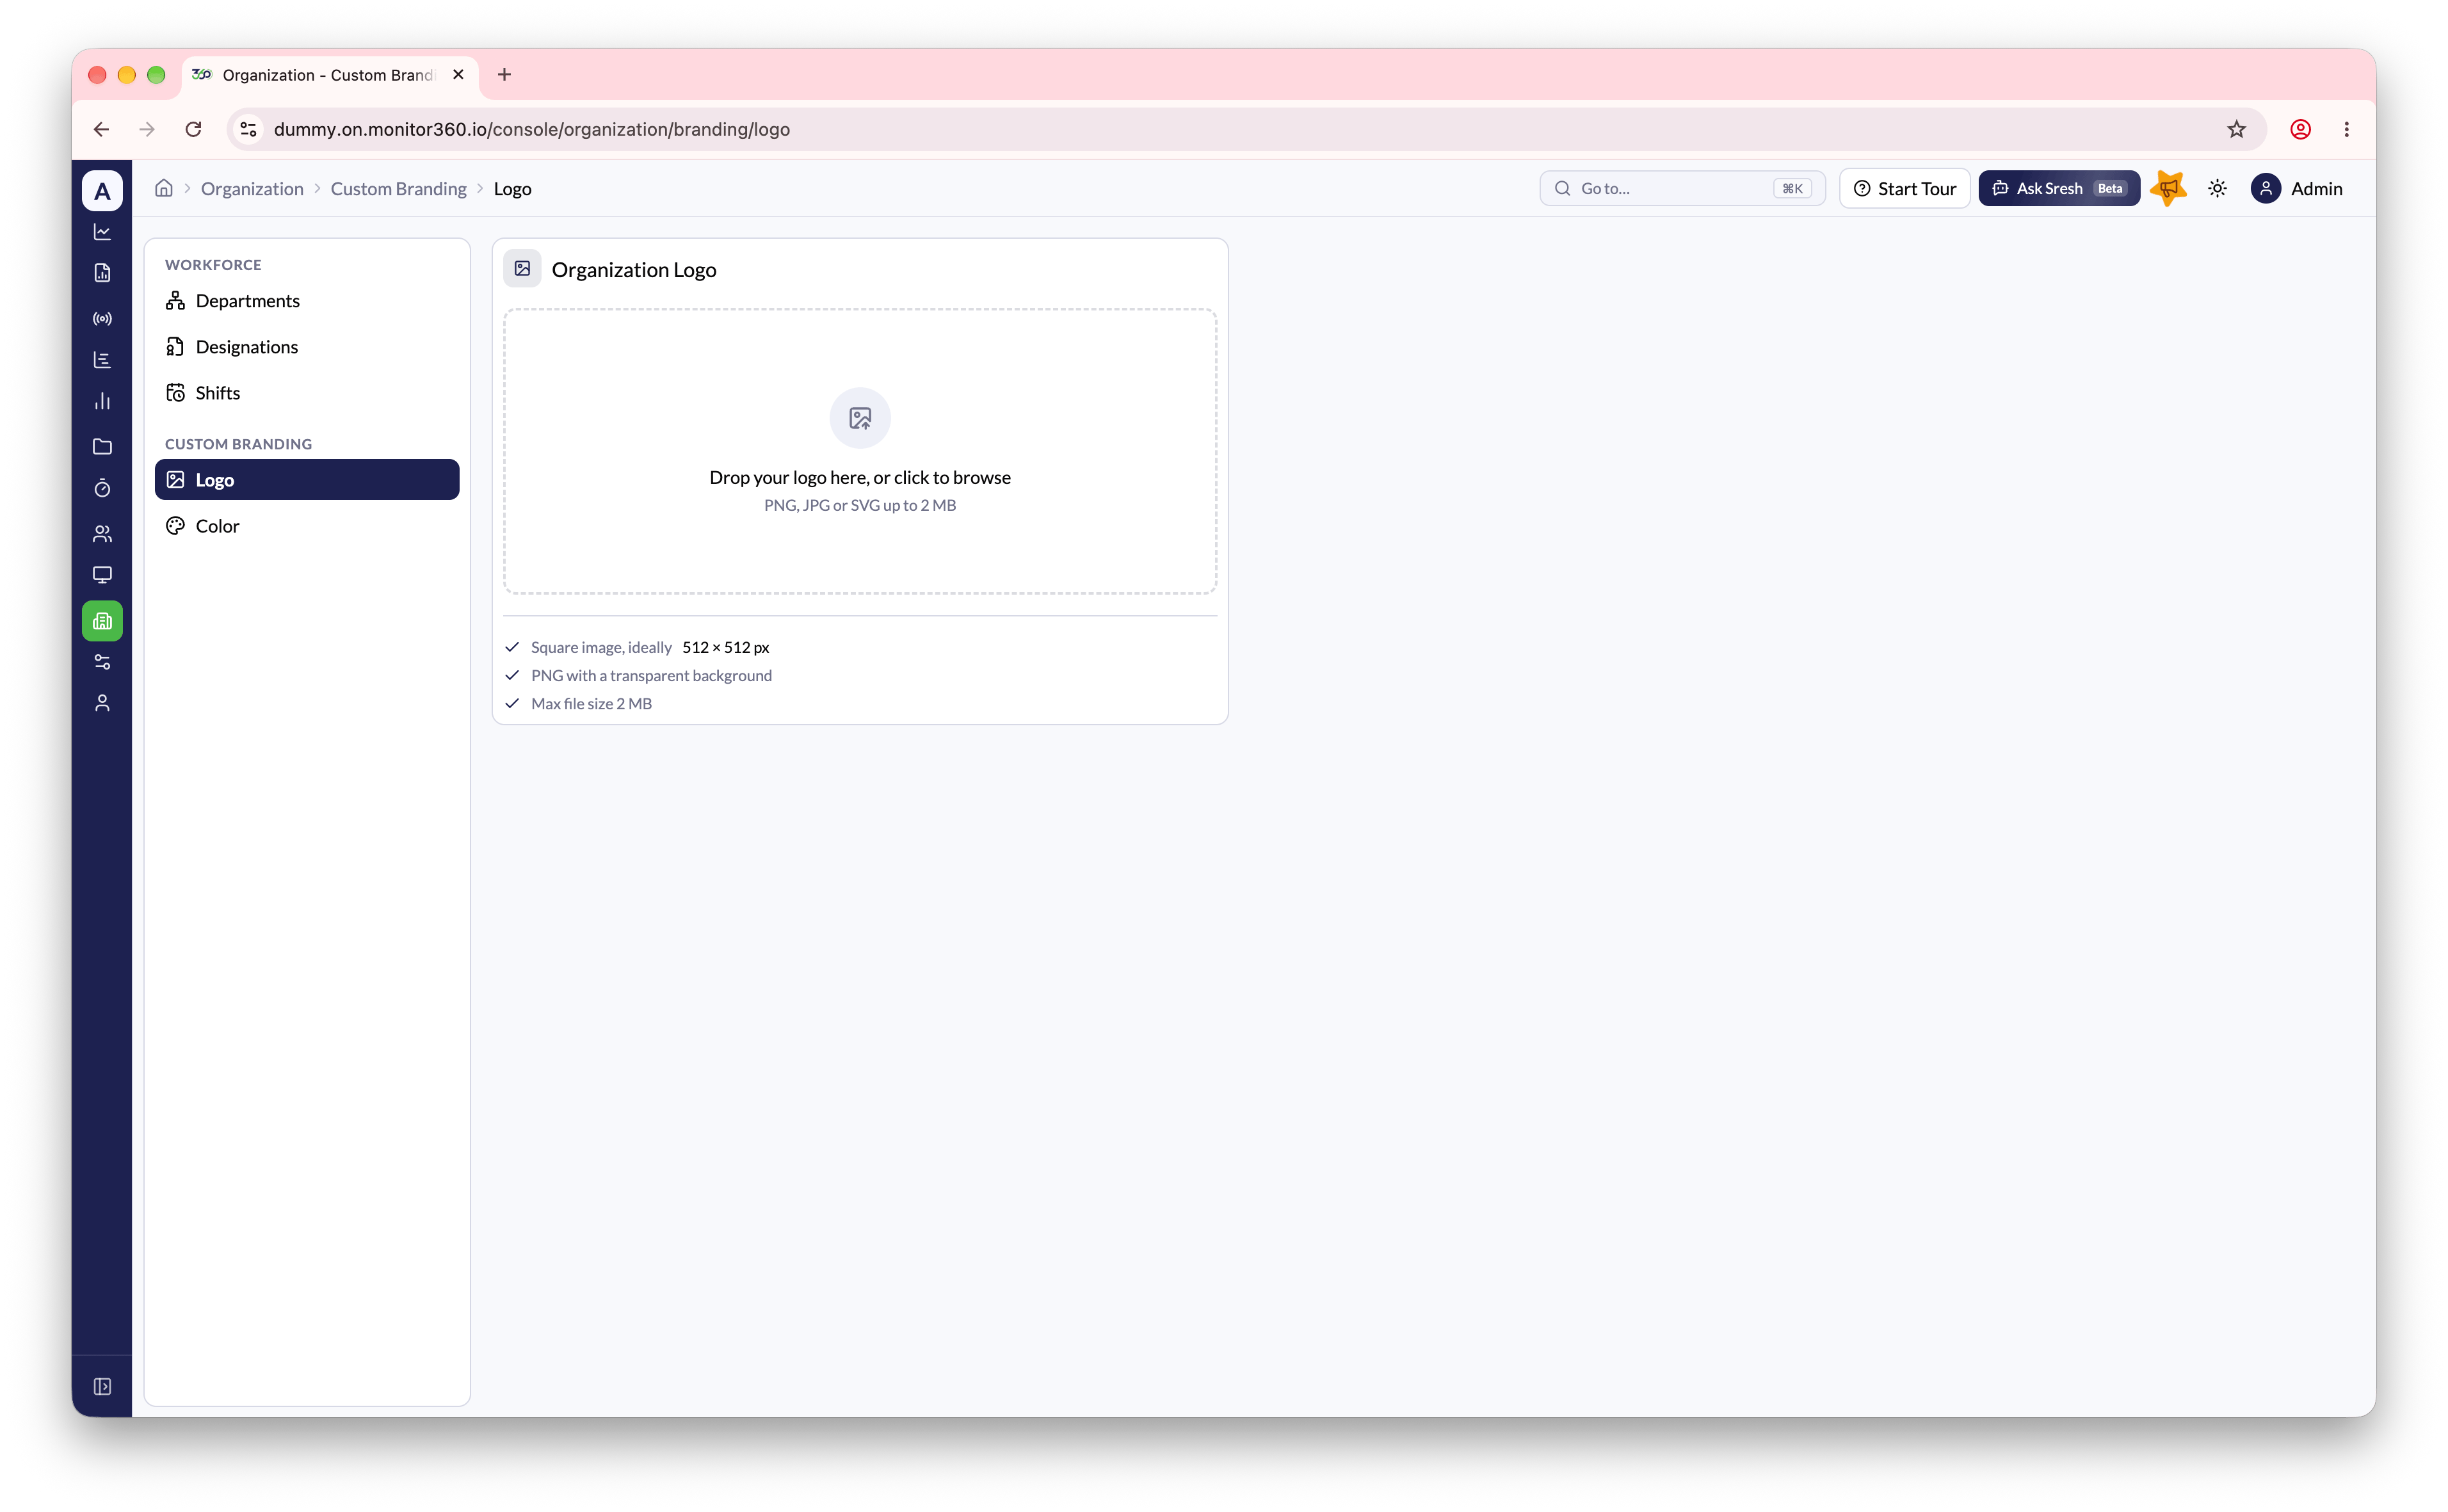This screenshot has width=2448, height=1512.
Task: Toggle the light/dark theme sun icon
Action: click(2217, 188)
